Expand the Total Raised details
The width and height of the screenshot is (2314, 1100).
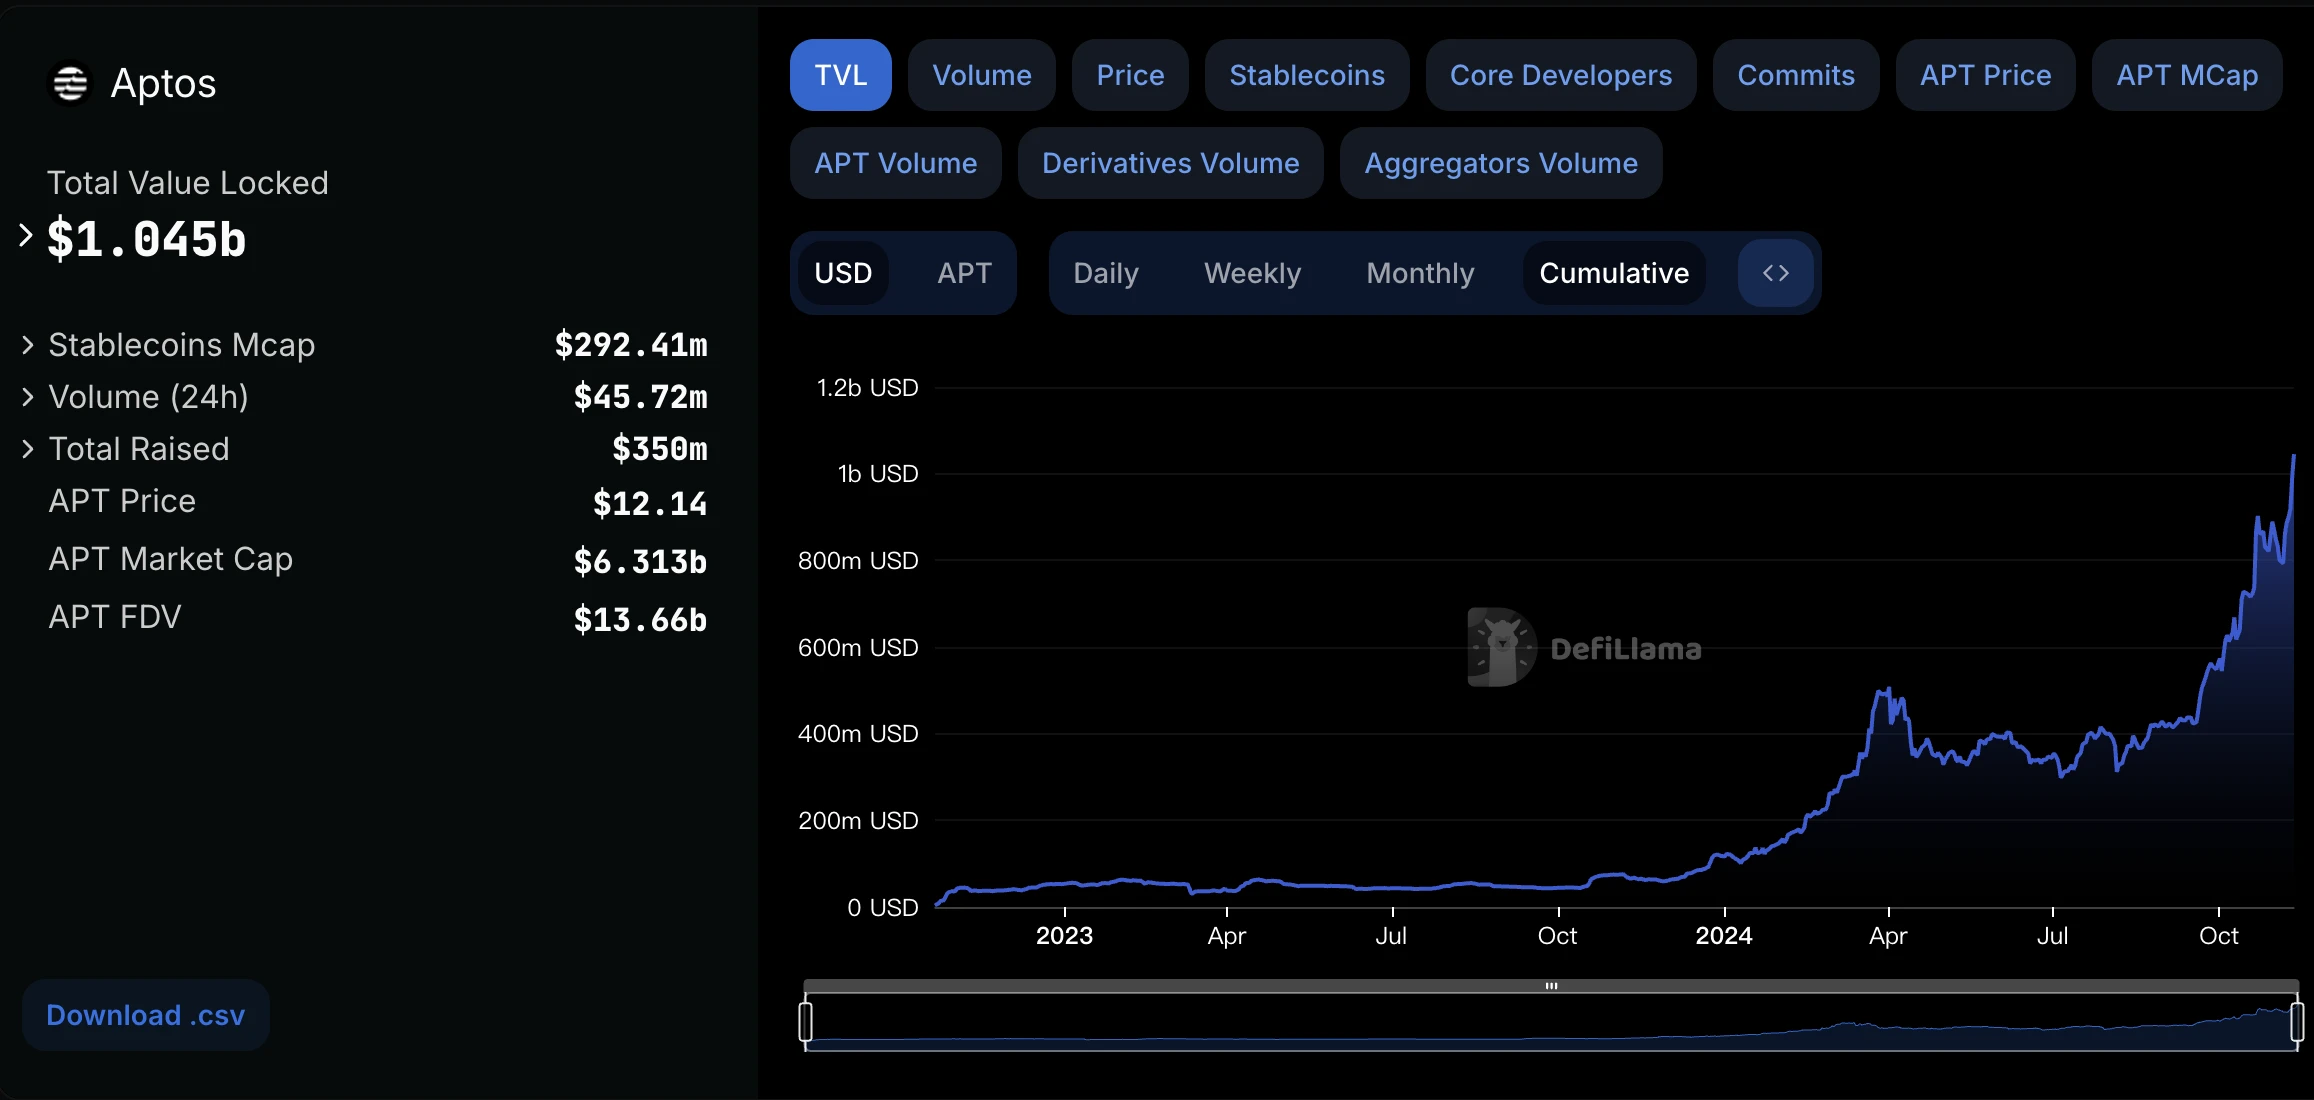tap(28, 449)
